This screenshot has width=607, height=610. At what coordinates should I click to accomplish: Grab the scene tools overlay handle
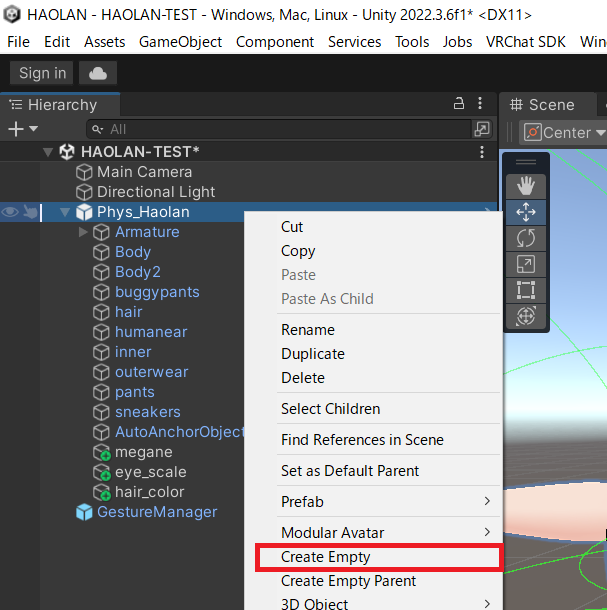pyautogui.click(x=526, y=162)
